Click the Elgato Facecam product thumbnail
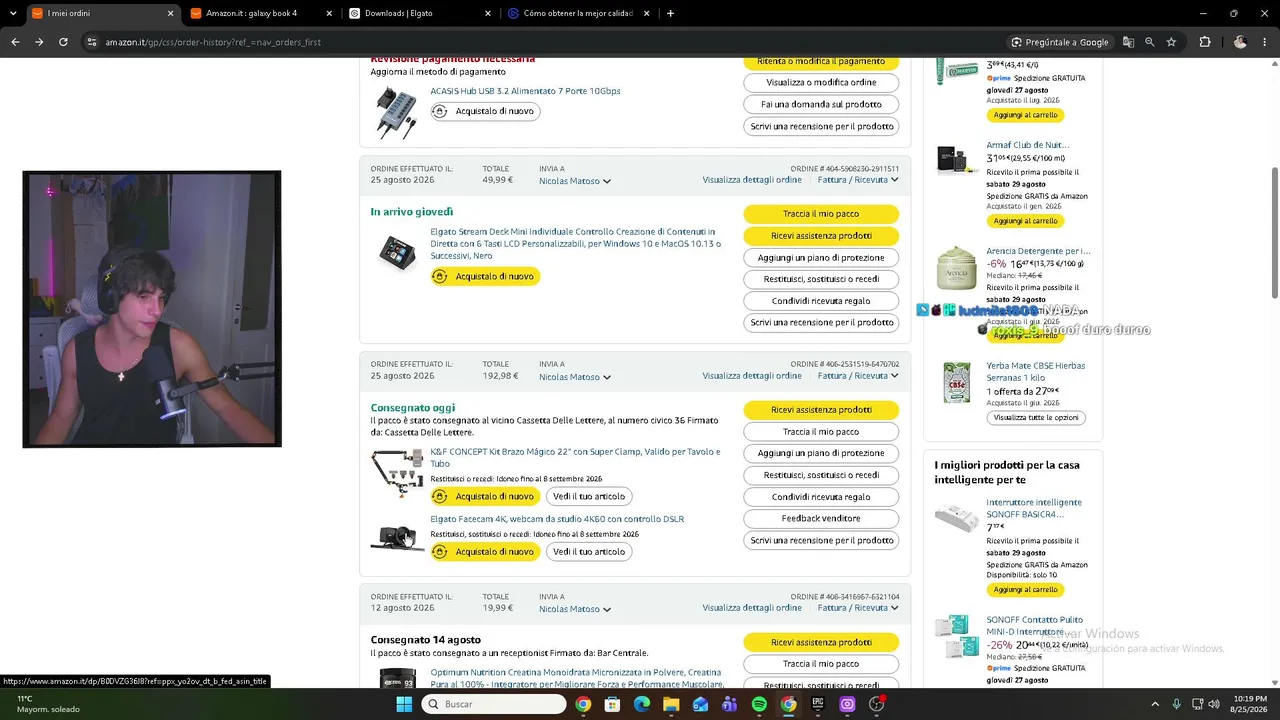 pos(398,538)
